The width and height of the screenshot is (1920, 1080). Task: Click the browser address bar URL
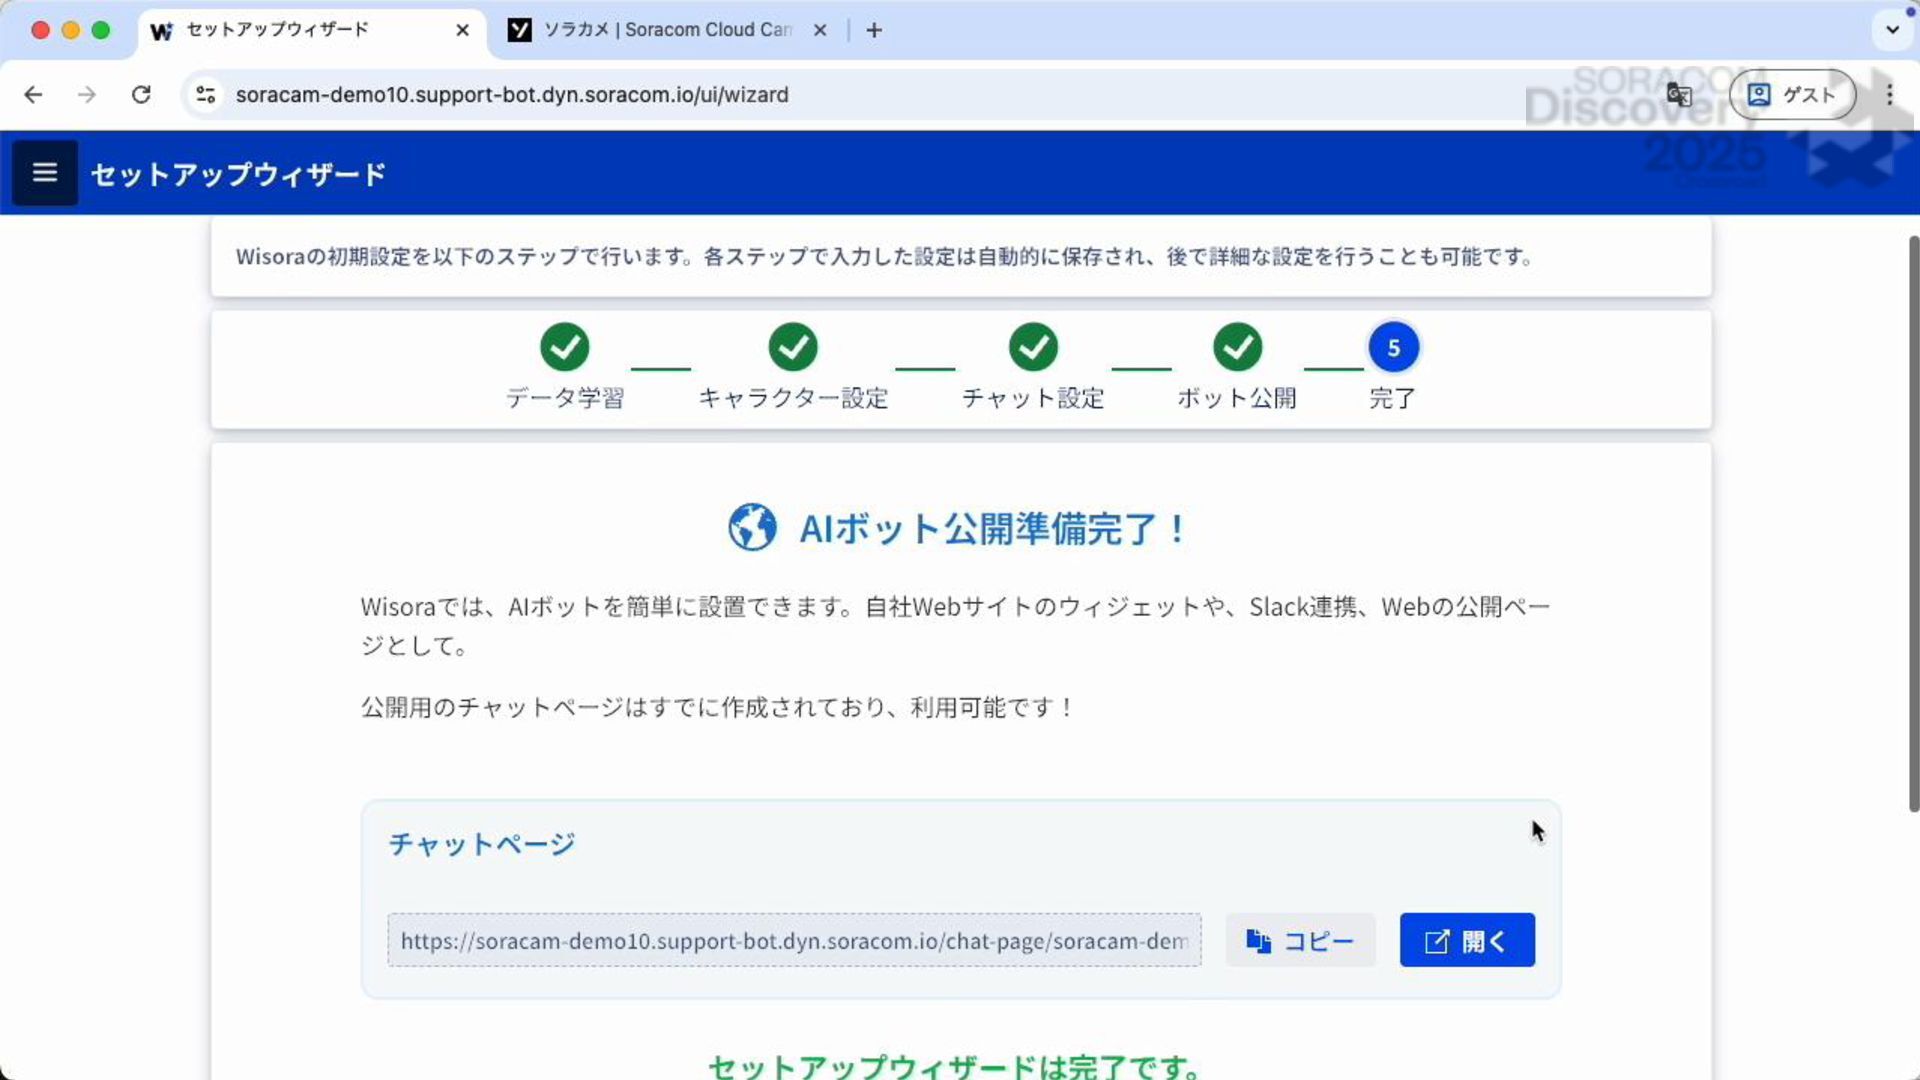[x=512, y=94]
